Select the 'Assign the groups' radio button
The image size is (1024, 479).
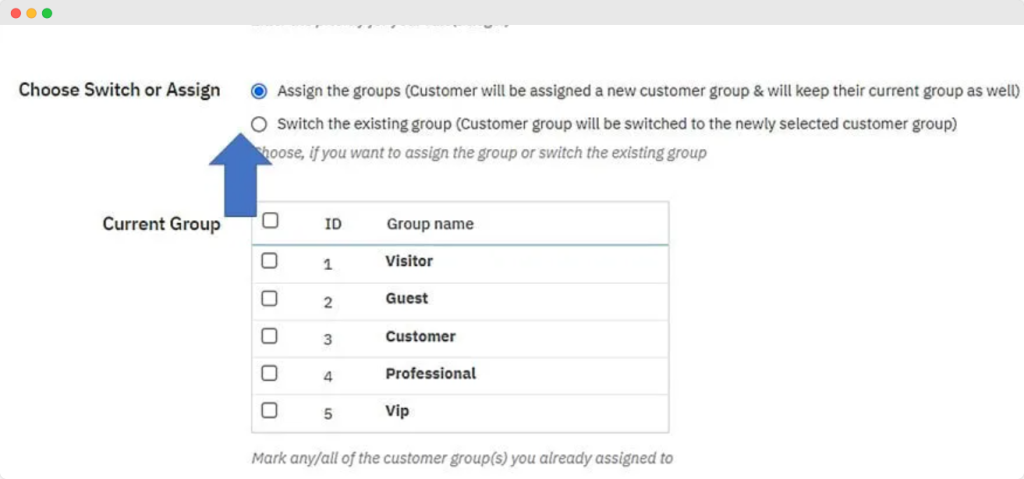tap(260, 91)
